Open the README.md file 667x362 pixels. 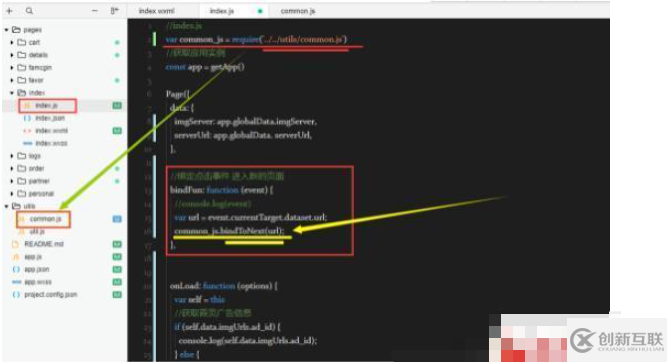pyautogui.click(x=44, y=244)
